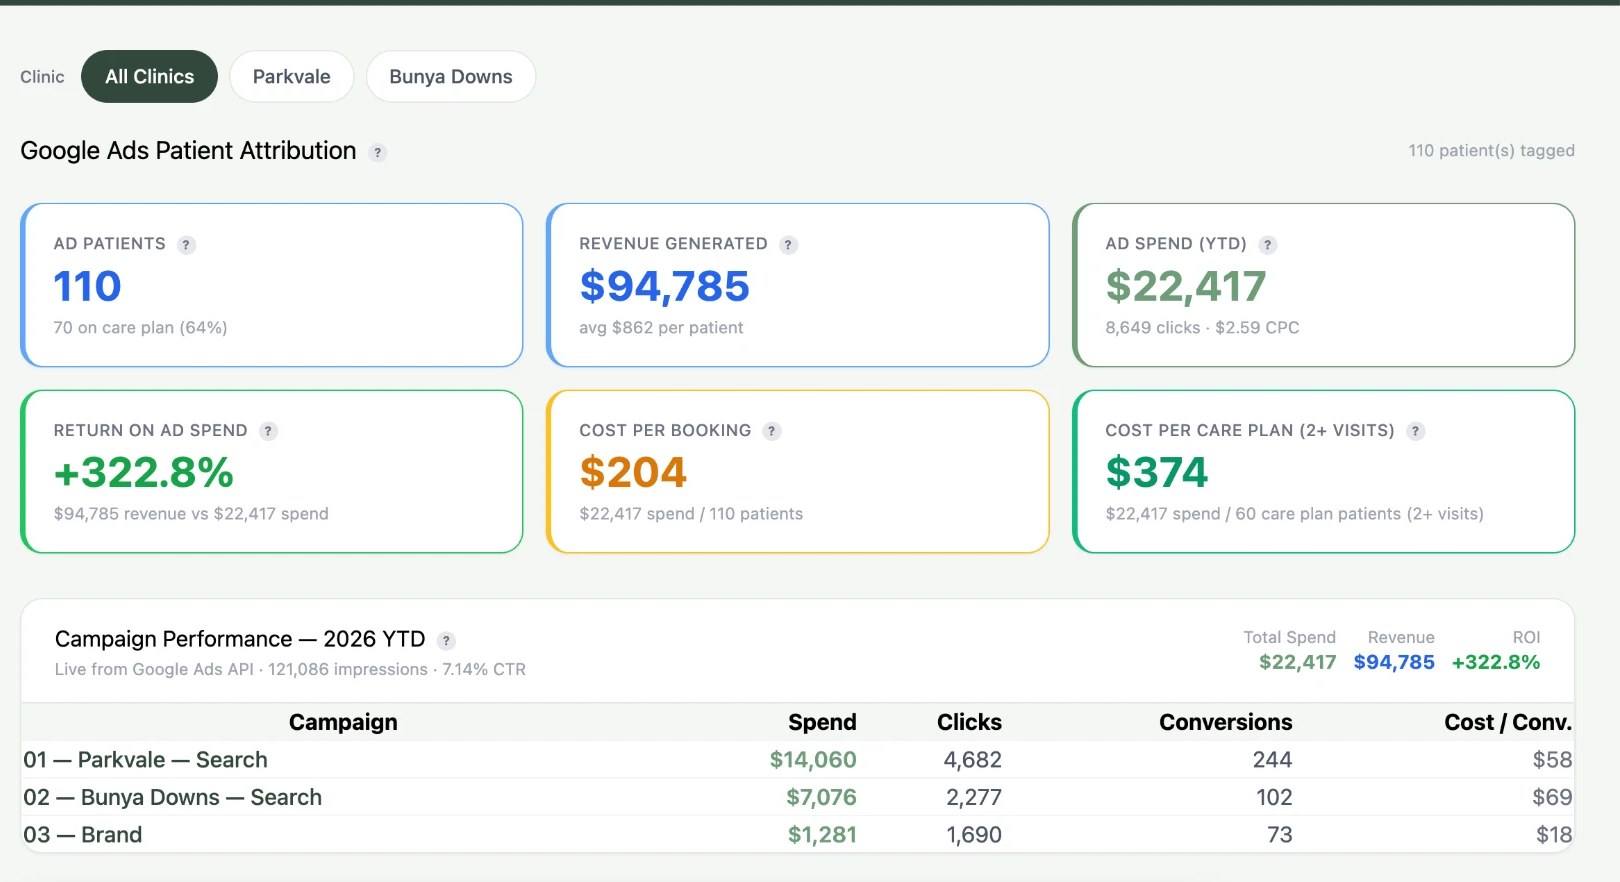Click the +322.8% return on ad spend value
Image resolution: width=1620 pixels, height=882 pixels.
143,472
